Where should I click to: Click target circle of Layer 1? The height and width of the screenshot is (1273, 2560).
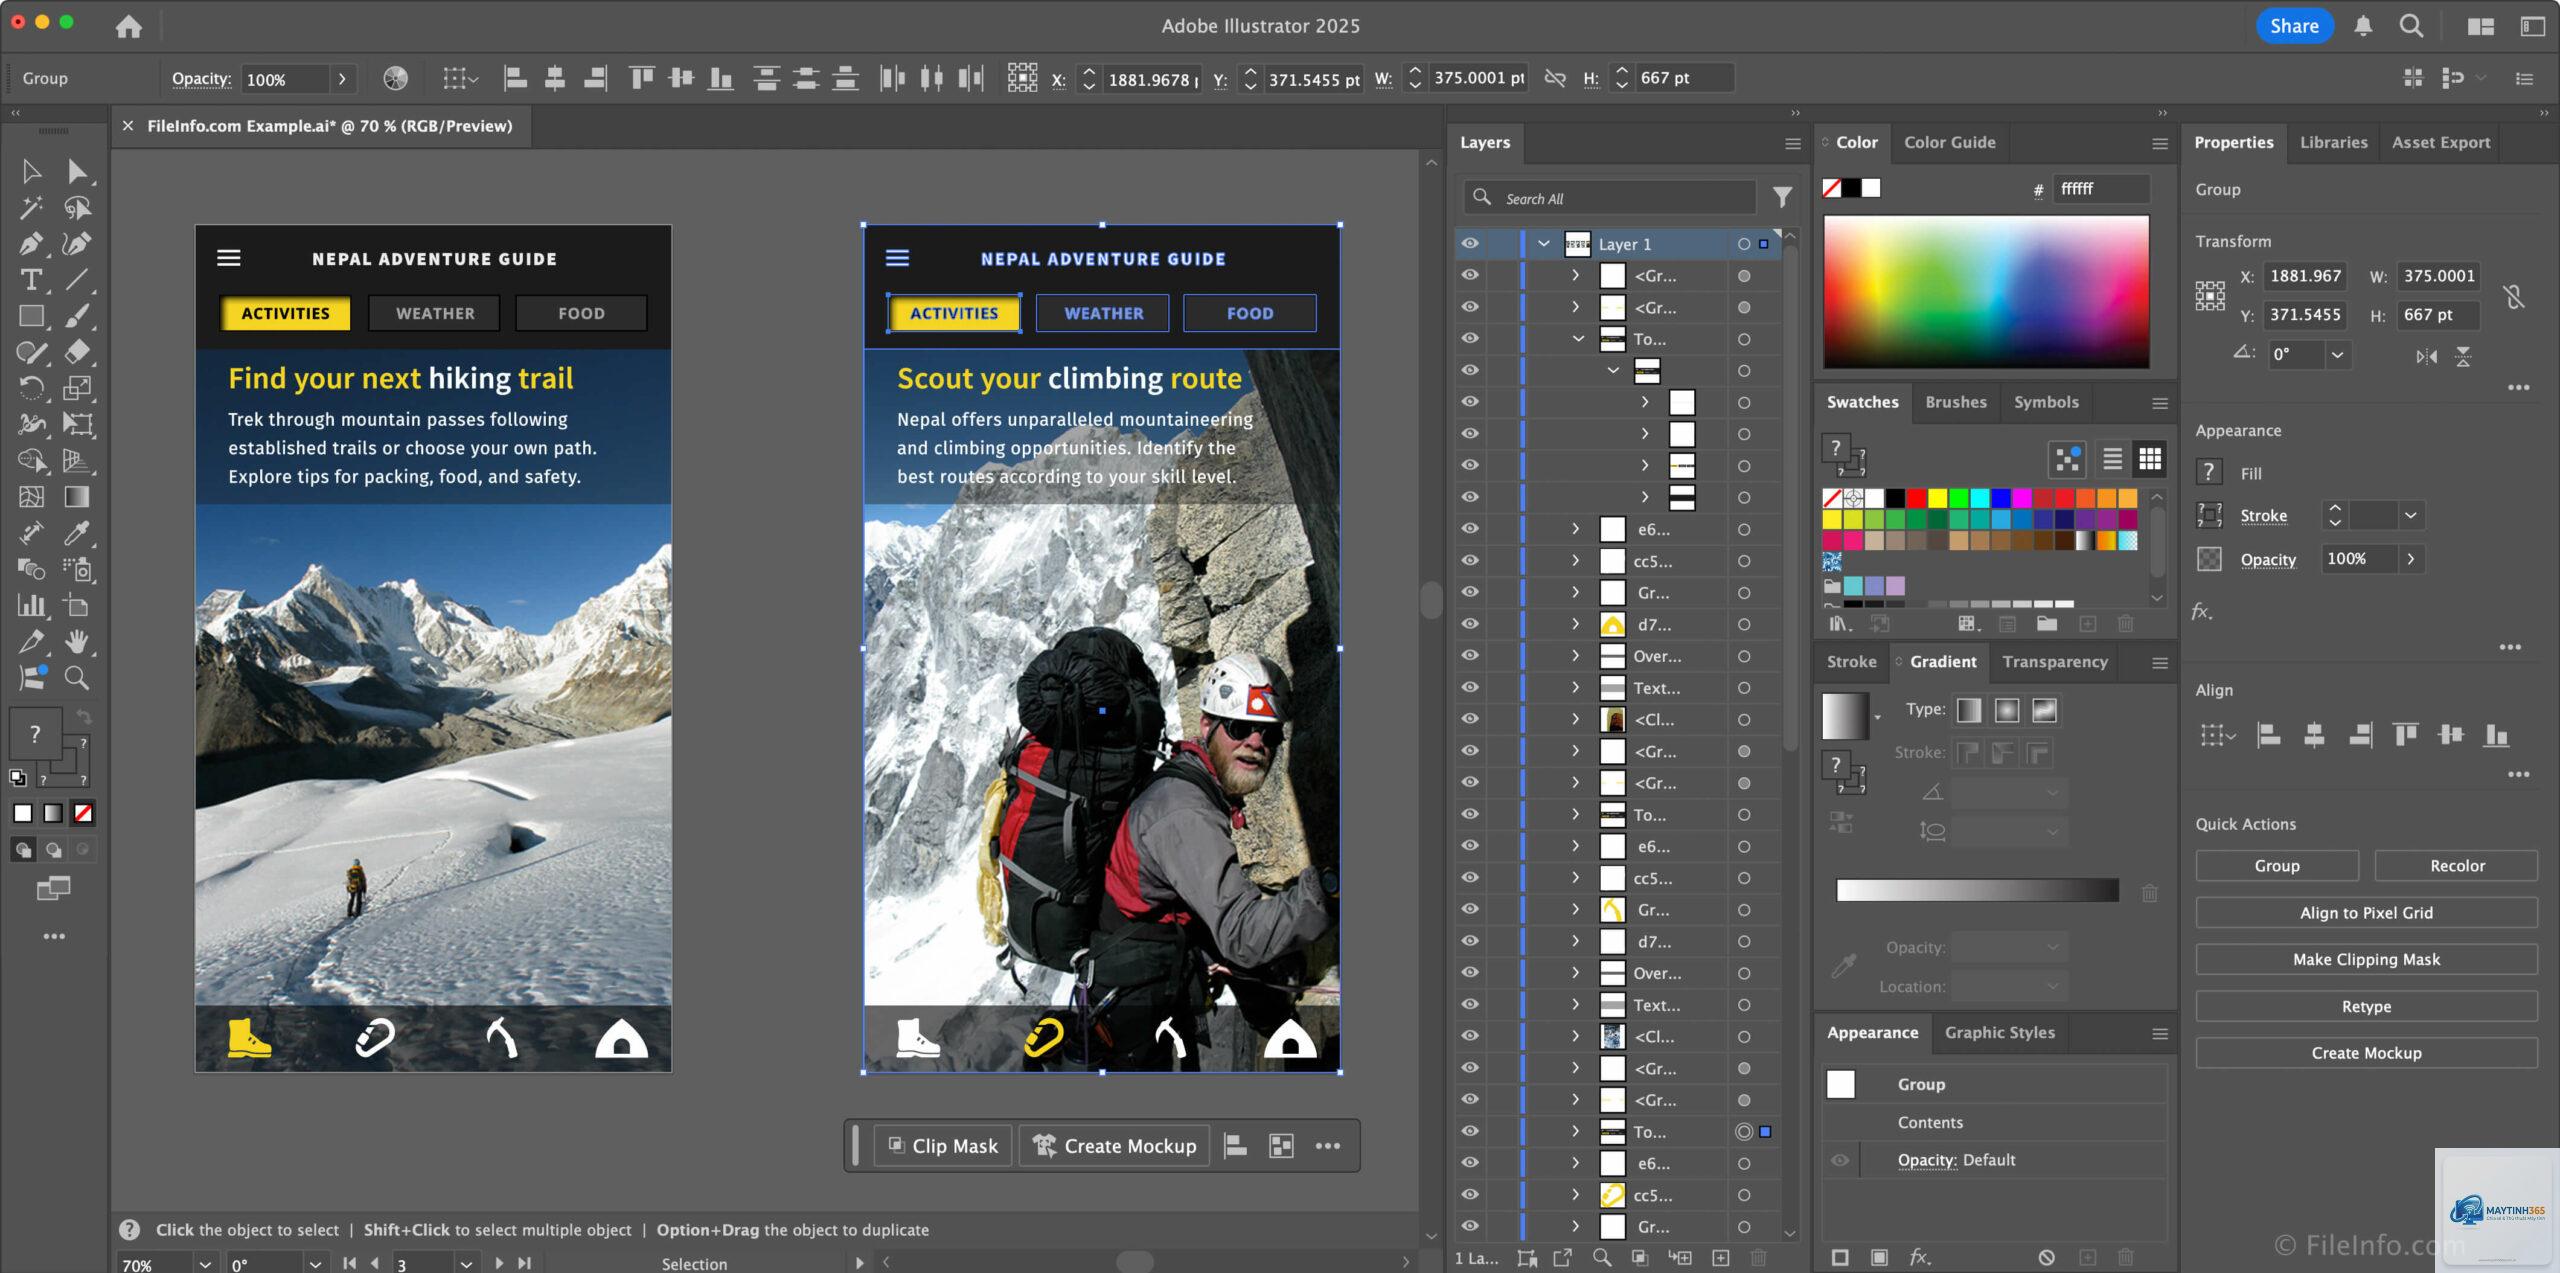point(1744,243)
